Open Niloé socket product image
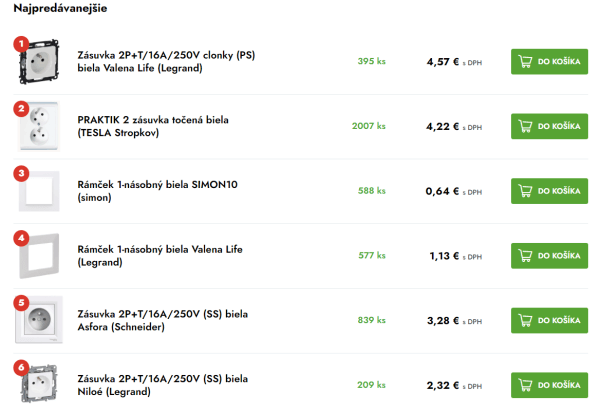This screenshot has height=413, width=600. [39, 384]
